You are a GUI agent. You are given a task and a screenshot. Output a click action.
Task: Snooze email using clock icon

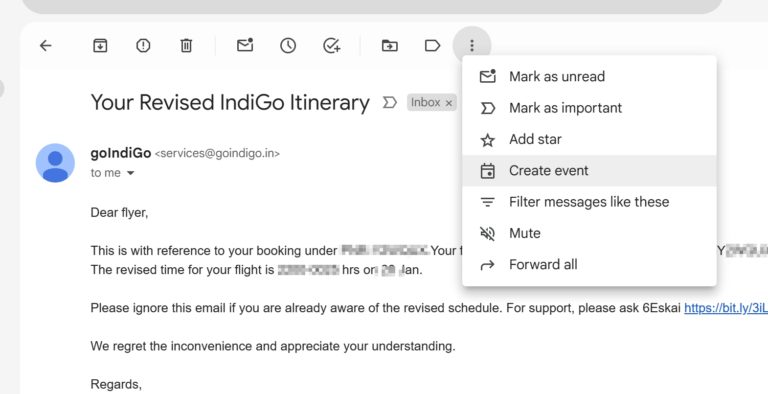(x=288, y=46)
